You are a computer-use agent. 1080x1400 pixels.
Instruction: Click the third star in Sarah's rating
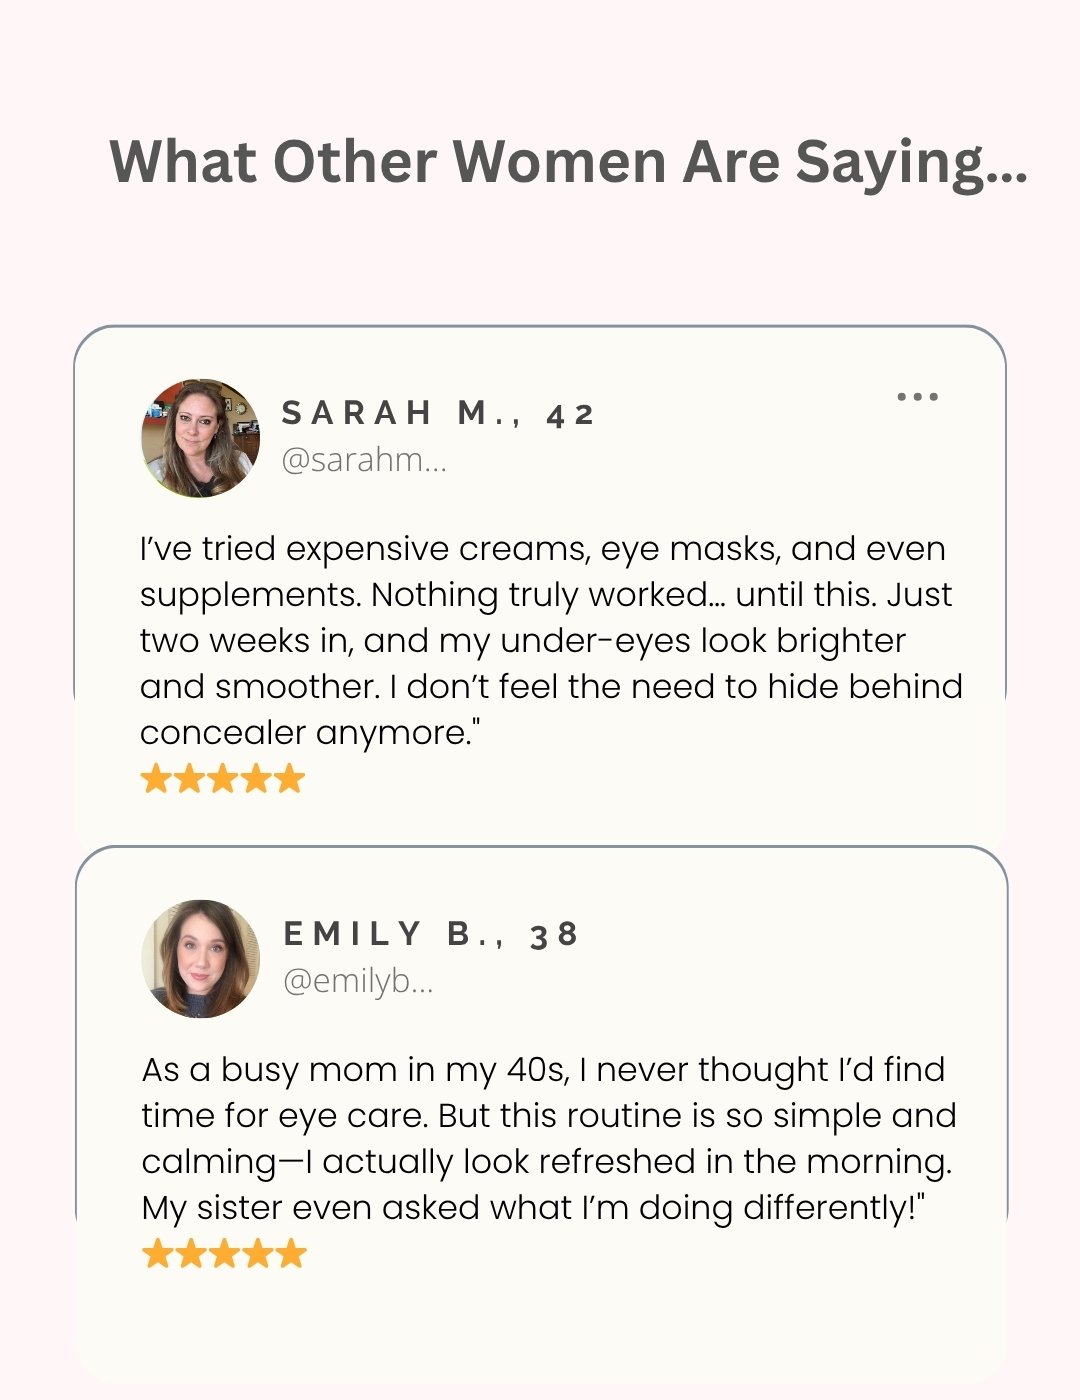(222, 778)
